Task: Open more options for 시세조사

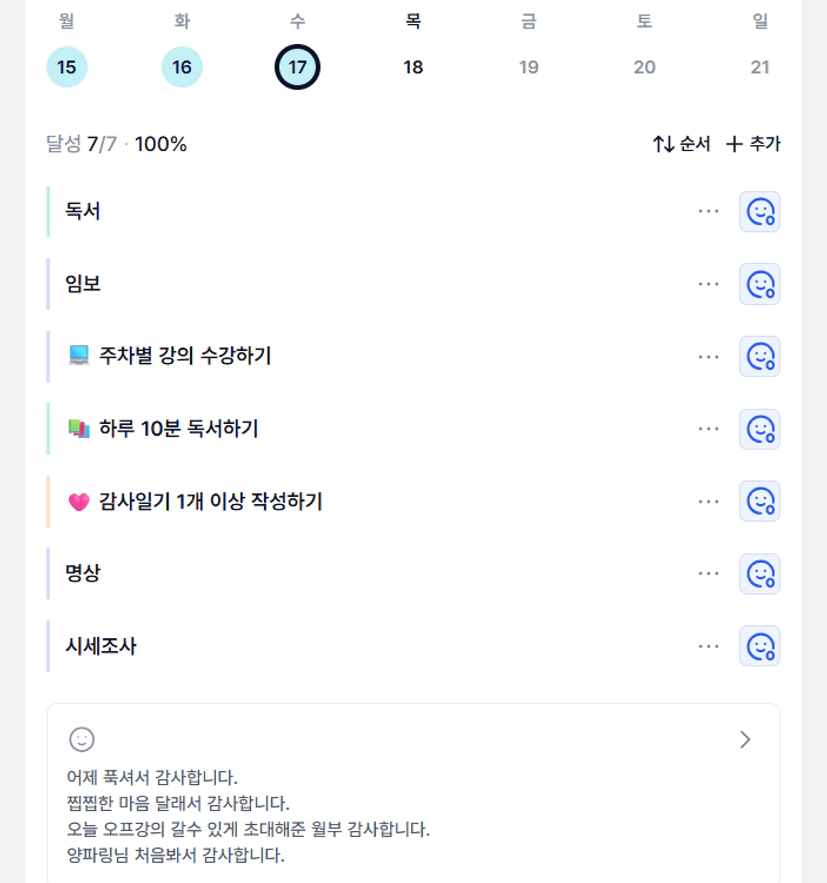Action: pyautogui.click(x=709, y=646)
